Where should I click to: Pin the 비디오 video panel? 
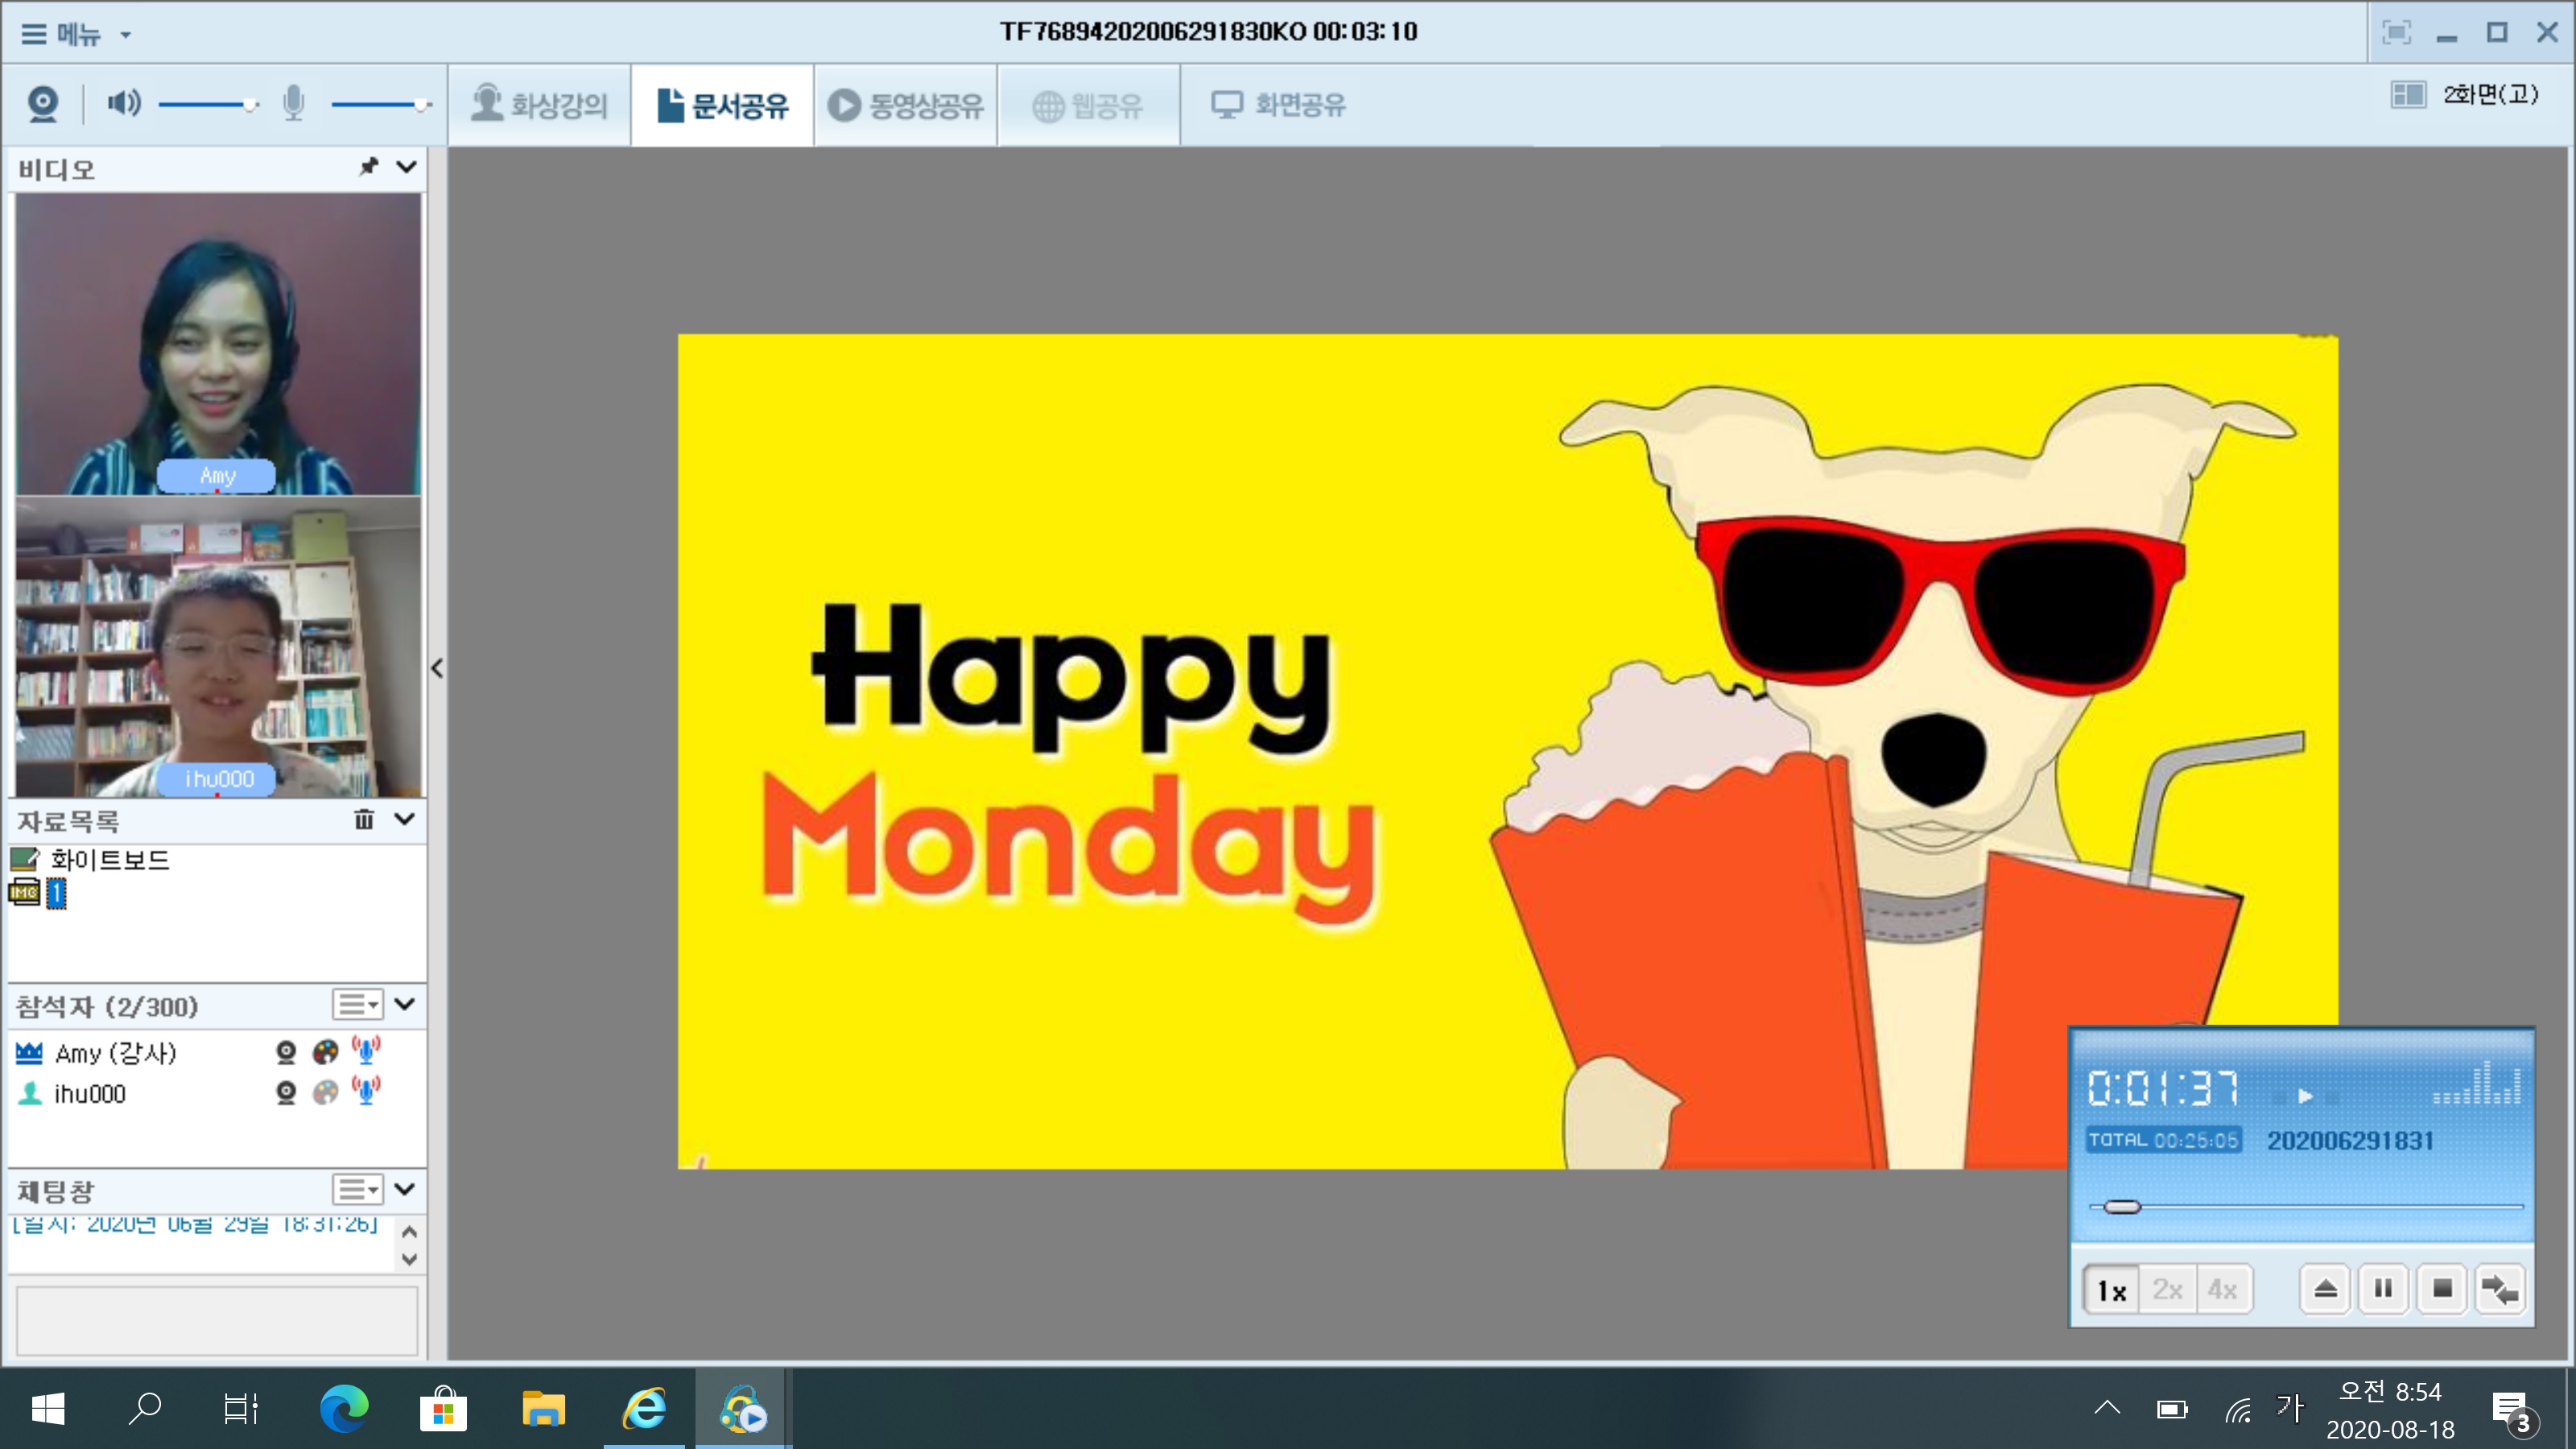tap(369, 167)
